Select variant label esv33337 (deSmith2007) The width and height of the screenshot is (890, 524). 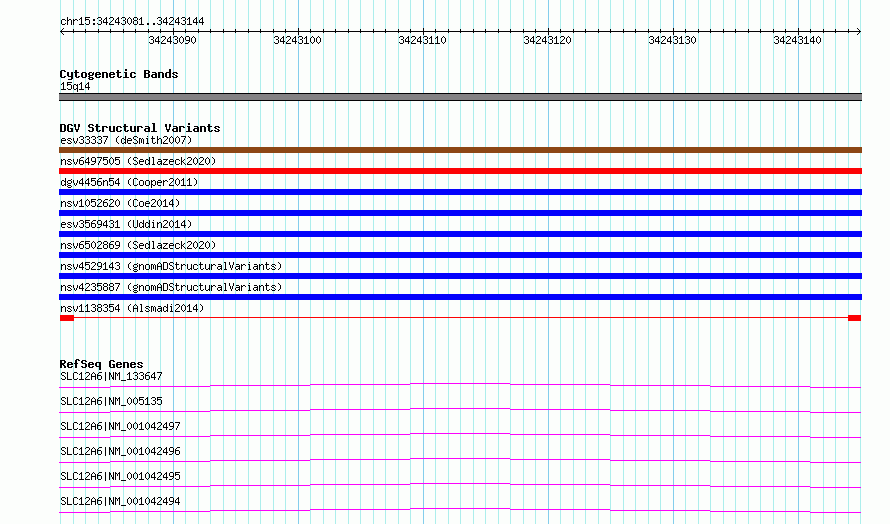point(126,140)
